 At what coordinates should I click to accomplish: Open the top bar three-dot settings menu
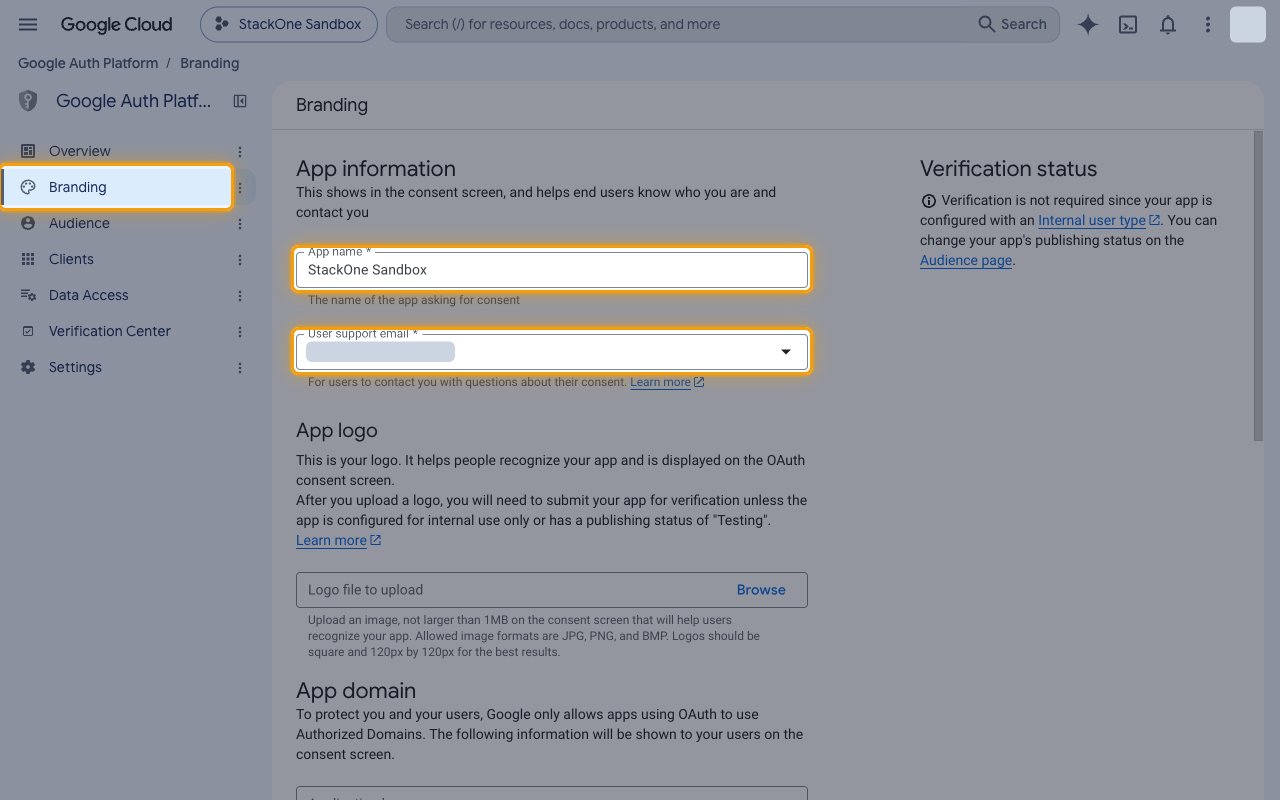tap(1208, 24)
